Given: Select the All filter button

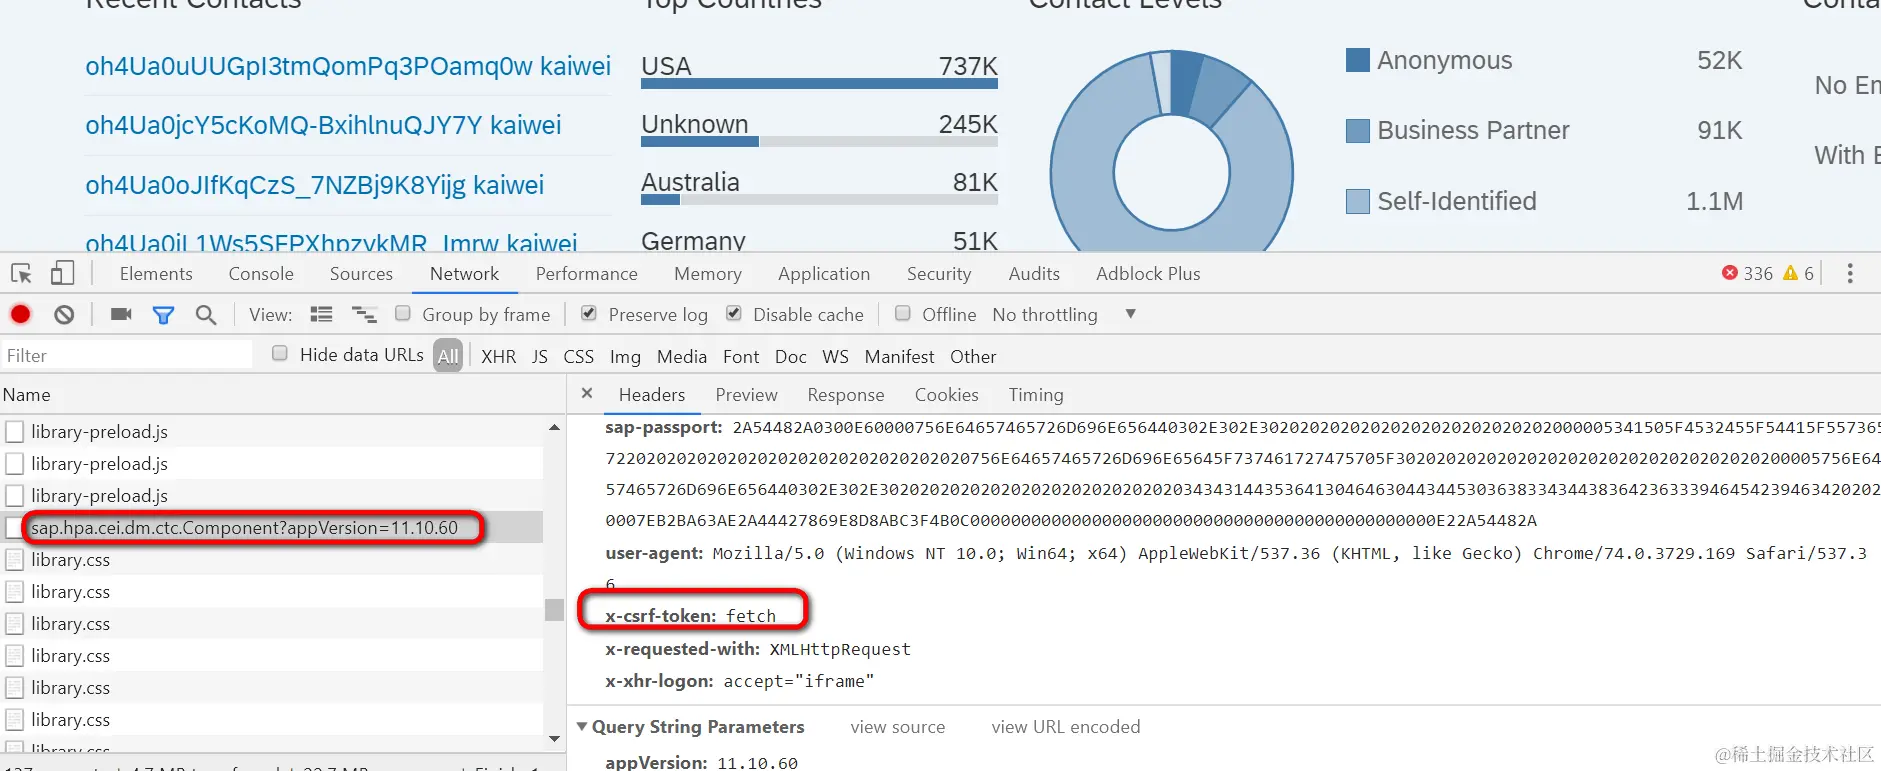Looking at the screenshot, I should [x=448, y=356].
